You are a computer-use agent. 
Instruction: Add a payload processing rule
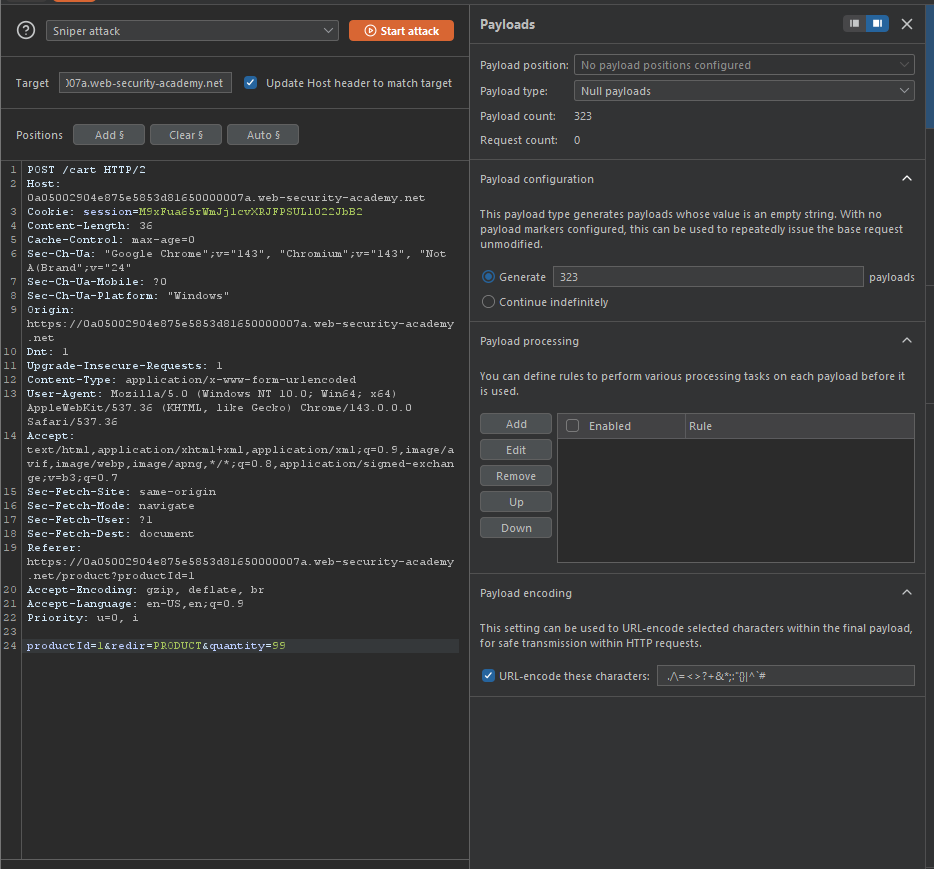pos(516,424)
